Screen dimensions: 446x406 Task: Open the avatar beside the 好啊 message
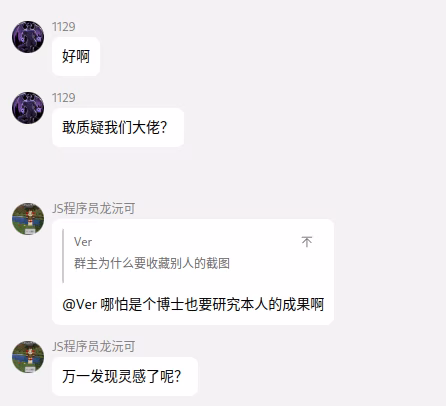[x=28, y=37]
